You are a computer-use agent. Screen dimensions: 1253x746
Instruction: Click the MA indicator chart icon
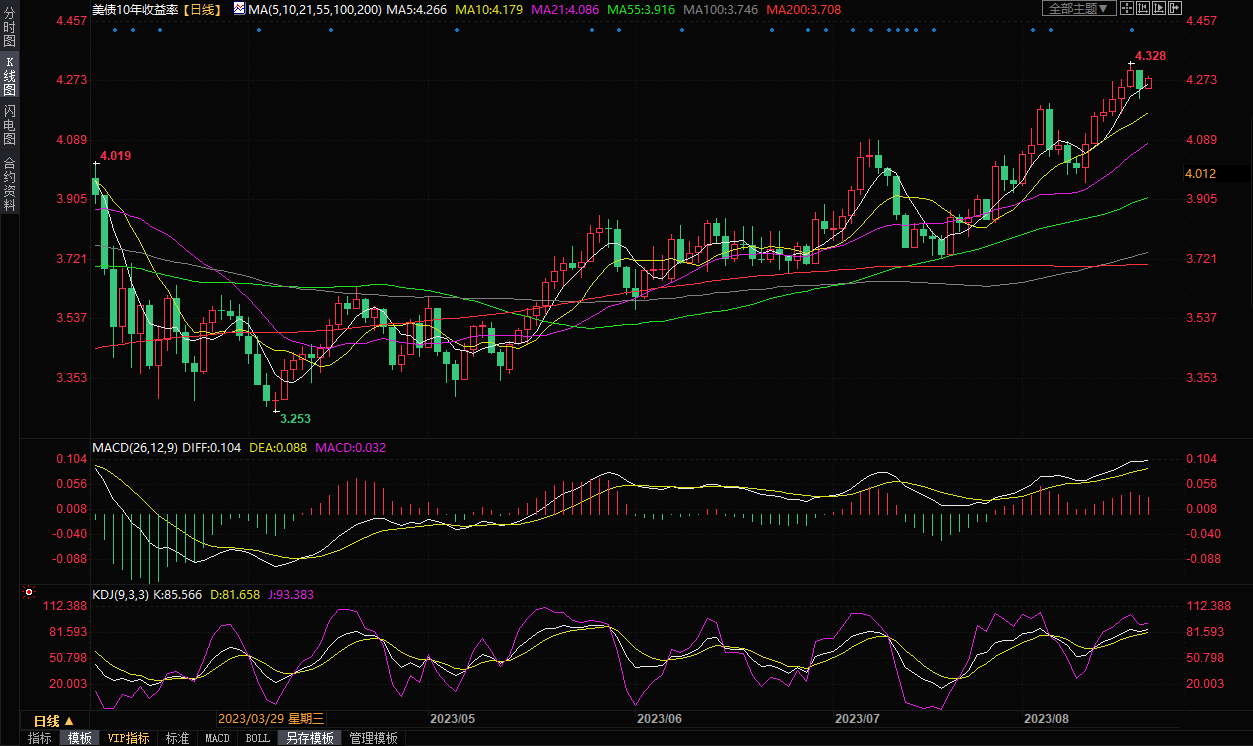238,9
